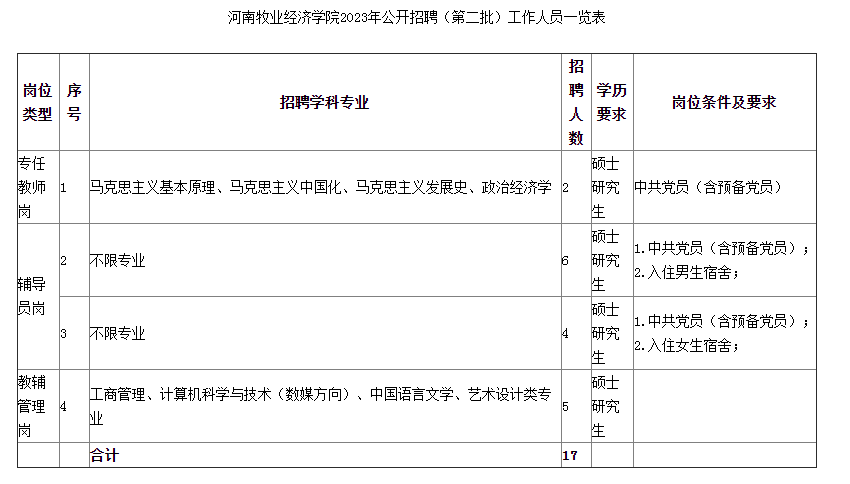Click the 招聘学科专业 header cell
The image size is (850, 484).
(x=324, y=102)
